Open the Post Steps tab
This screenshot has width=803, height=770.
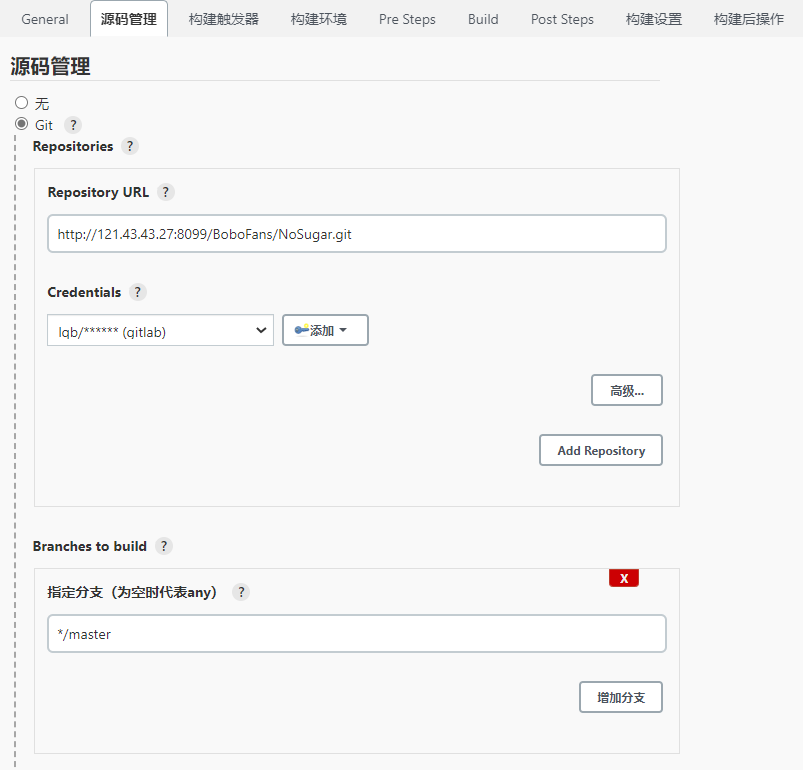coord(562,19)
